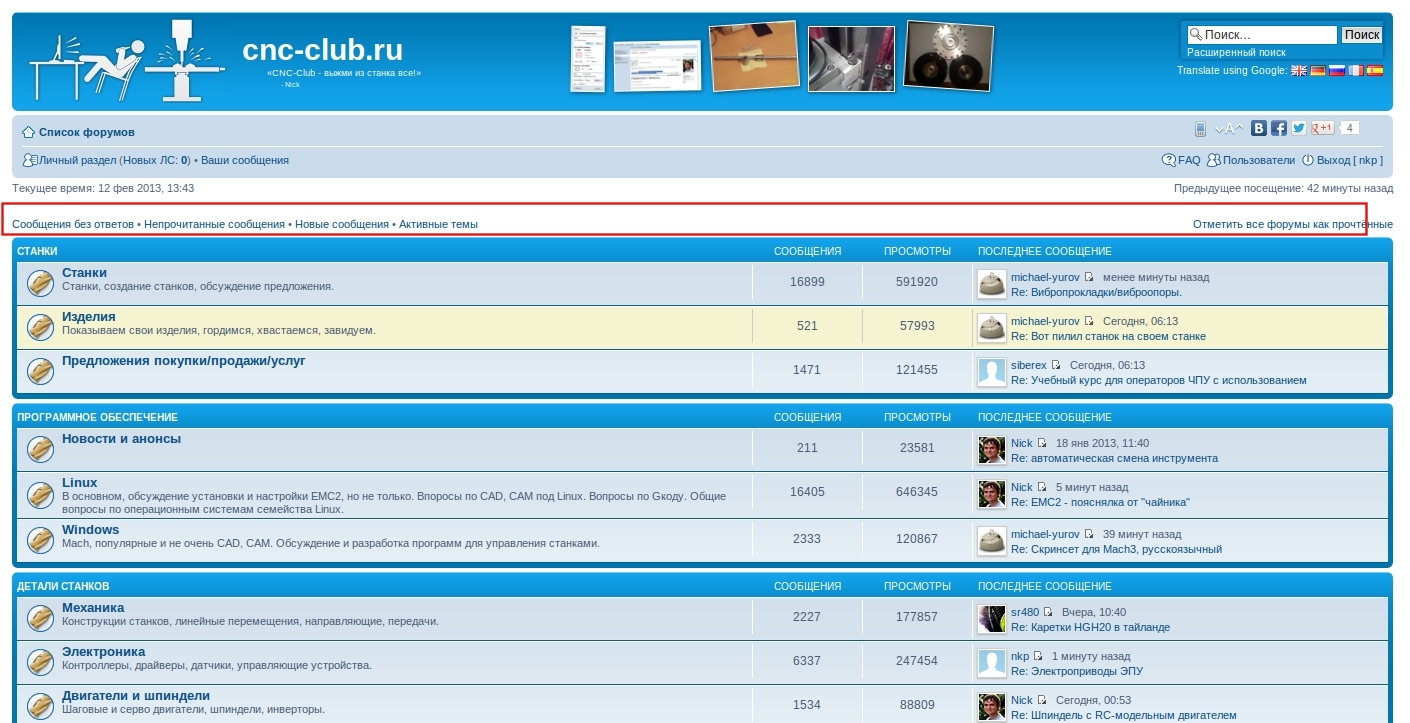Translate the page using the British flag
The width and height of the screenshot is (1410, 723).
click(x=1299, y=70)
